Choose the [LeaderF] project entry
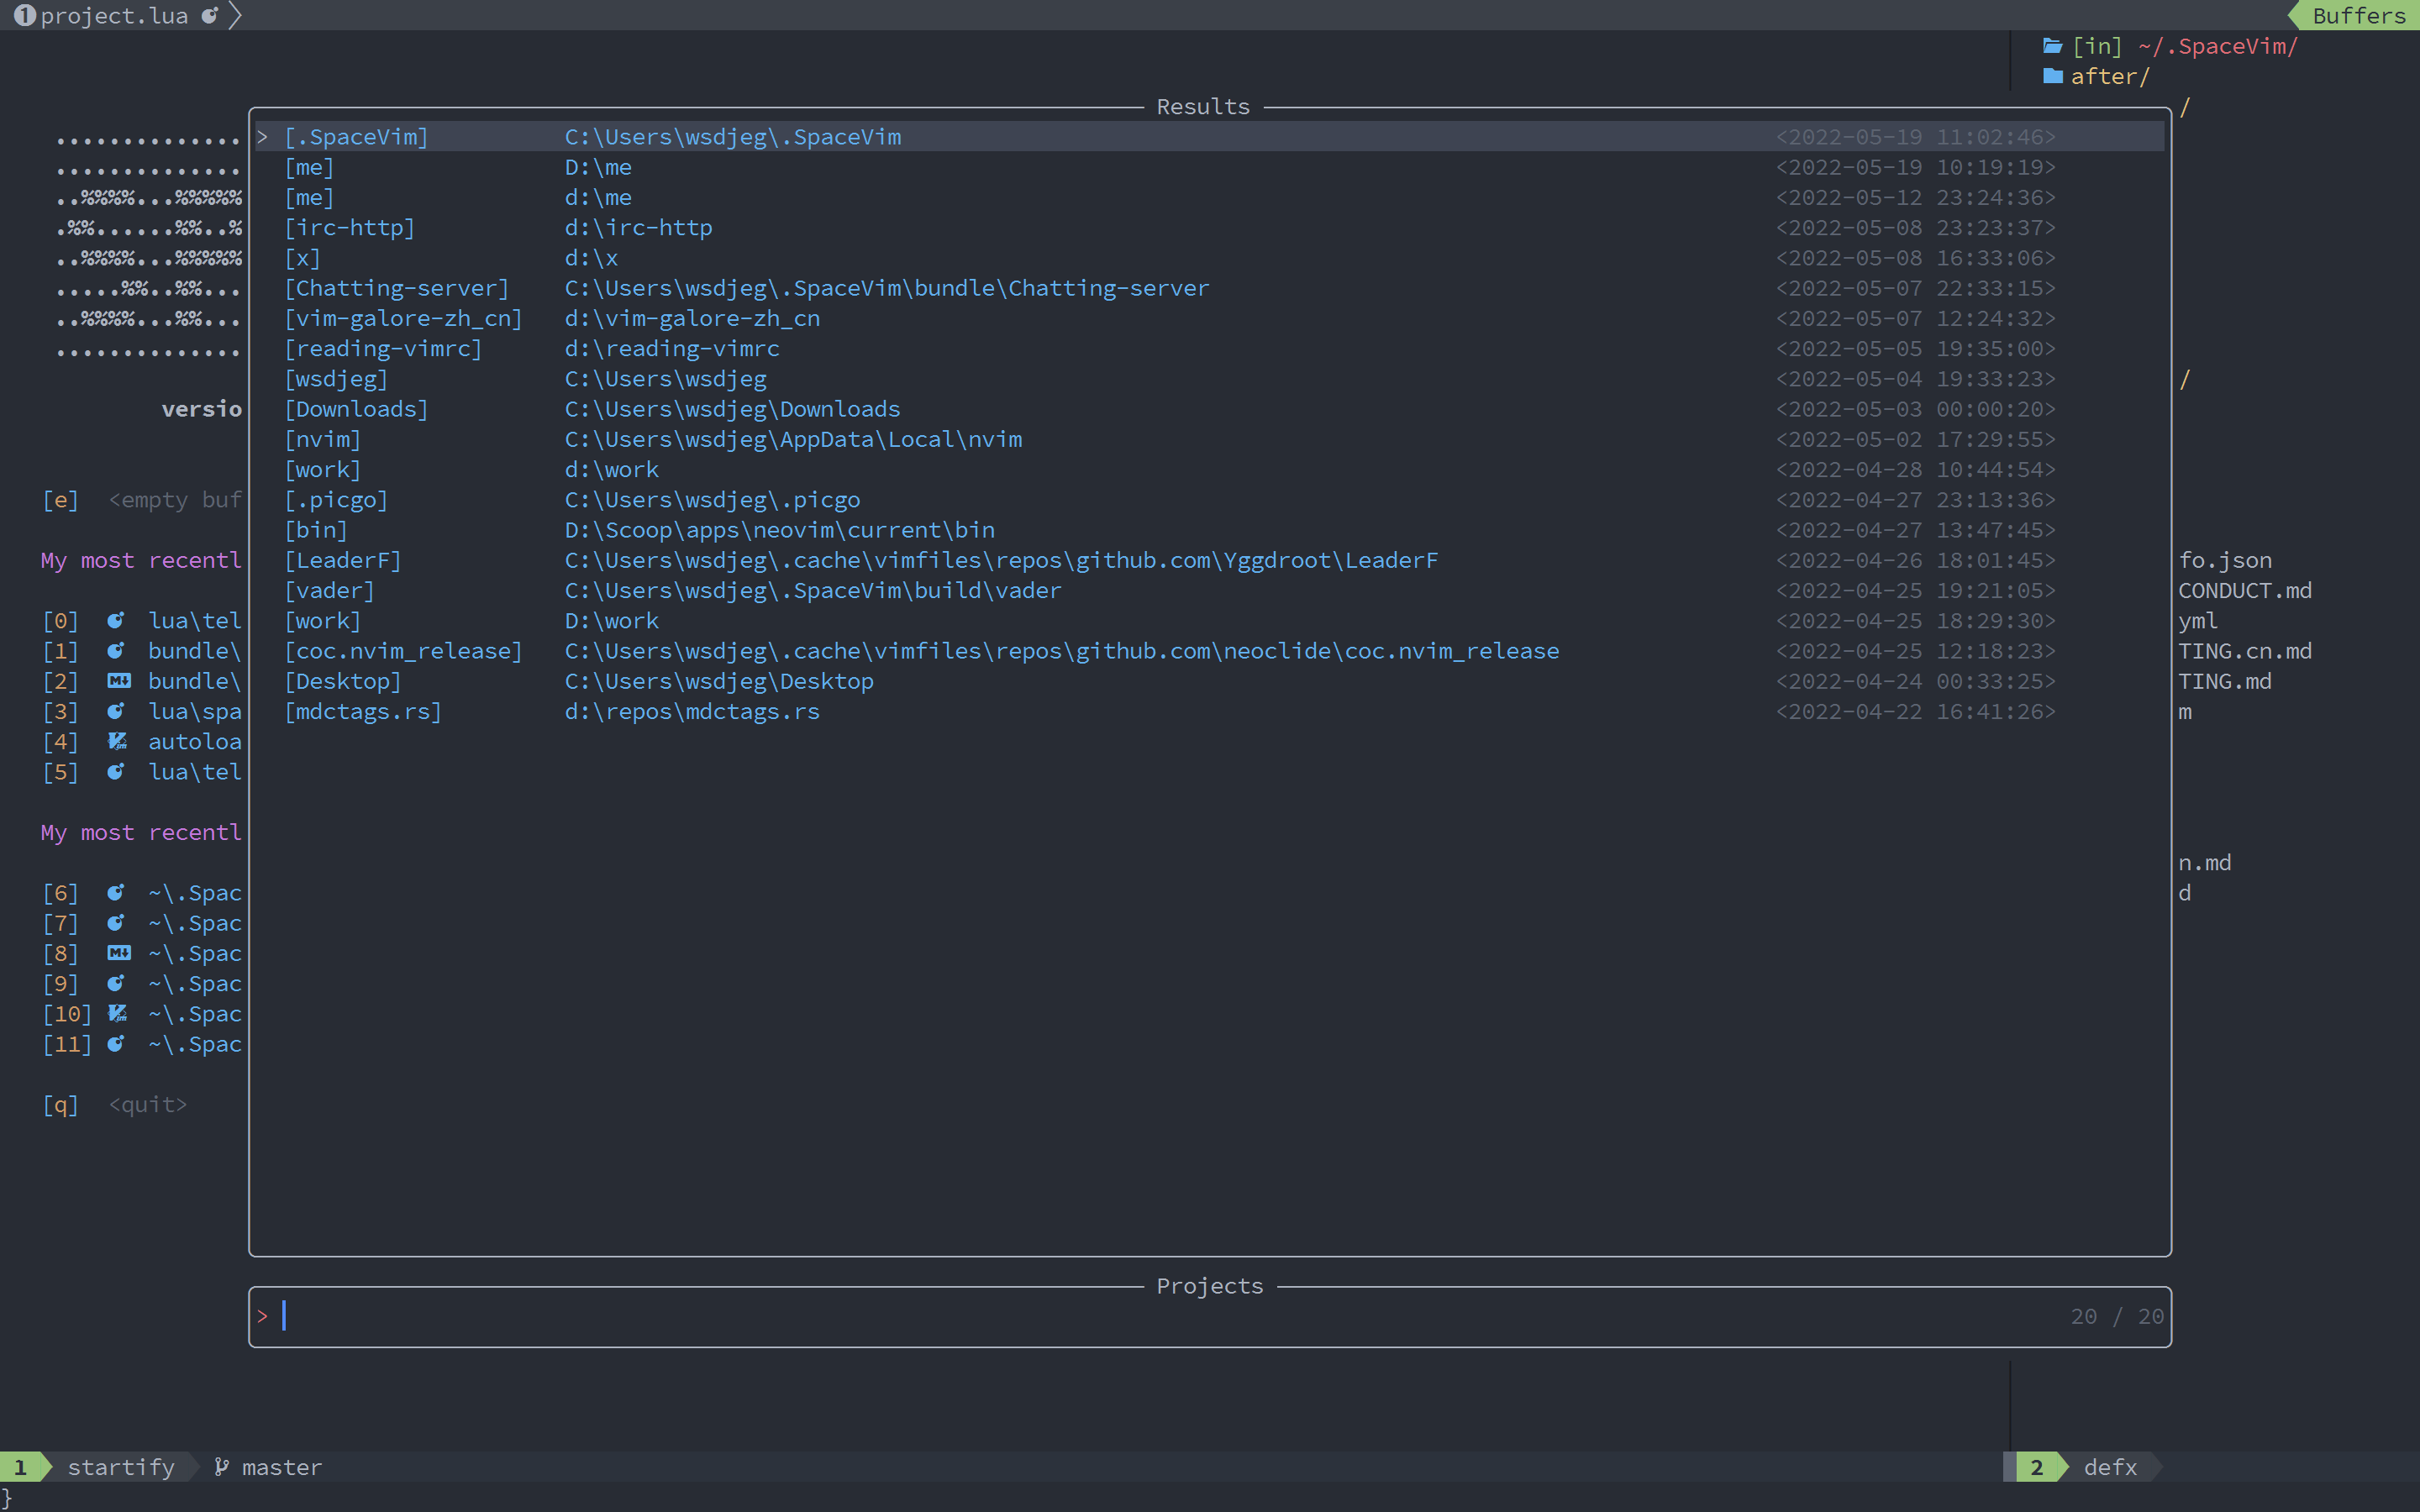Viewport: 2420px width, 1512px height. coord(343,560)
